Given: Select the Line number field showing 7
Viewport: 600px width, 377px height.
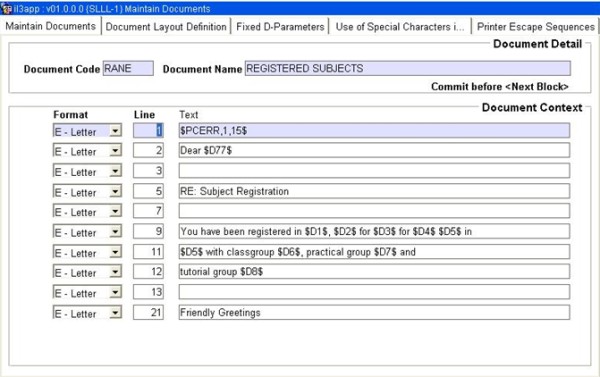Looking at the screenshot, I should (148, 211).
